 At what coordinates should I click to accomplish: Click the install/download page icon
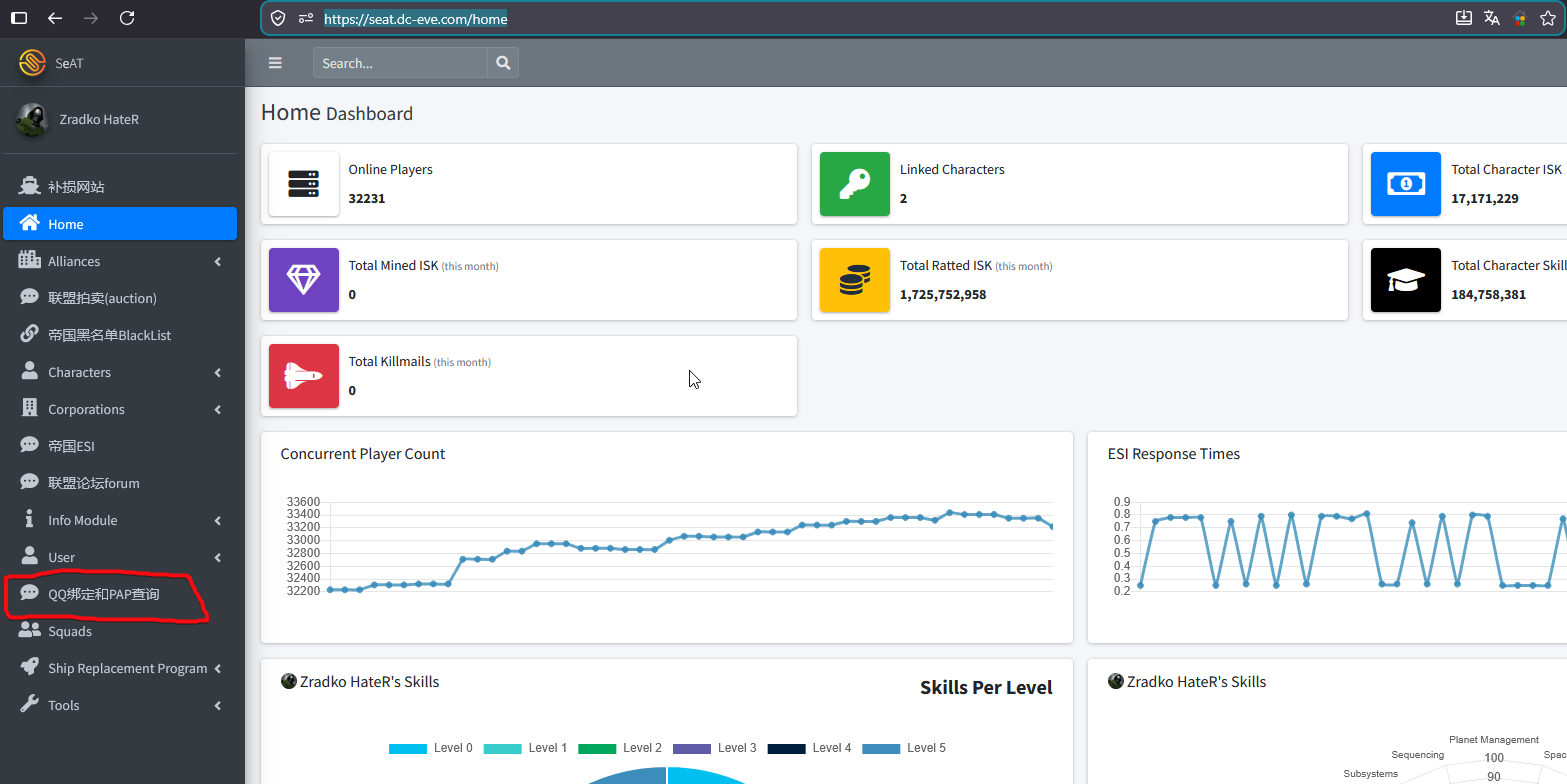[x=1463, y=18]
